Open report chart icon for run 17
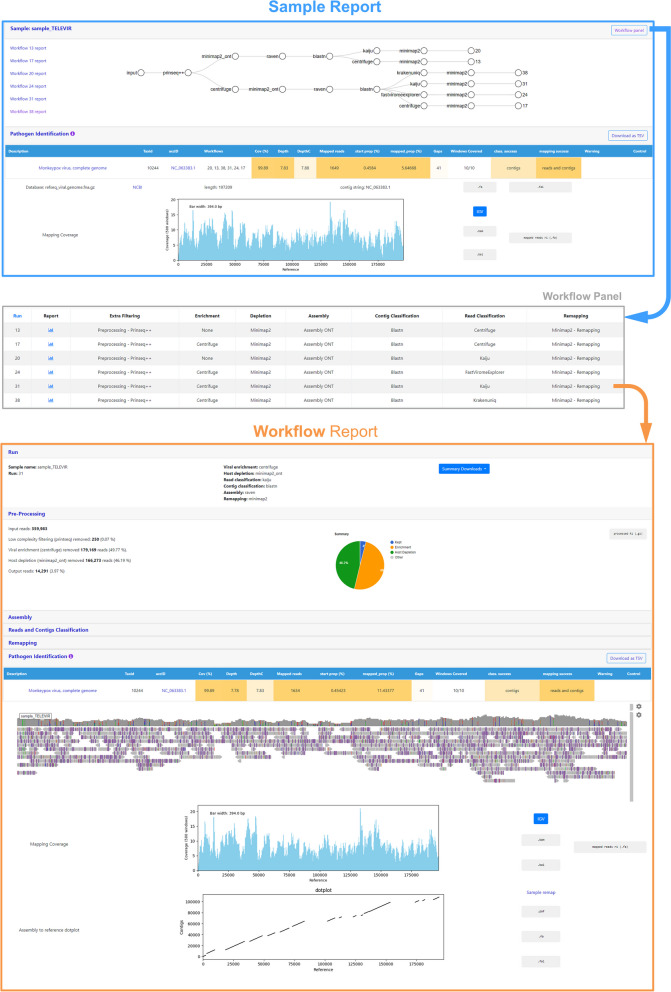Screen dimensions: 671x992 [x=51, y=344]
